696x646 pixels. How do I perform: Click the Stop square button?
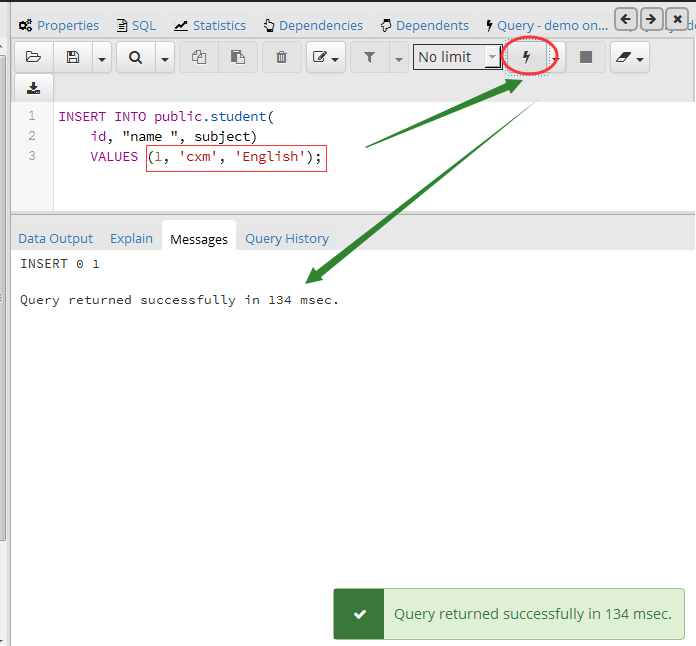tap(586, 57)
